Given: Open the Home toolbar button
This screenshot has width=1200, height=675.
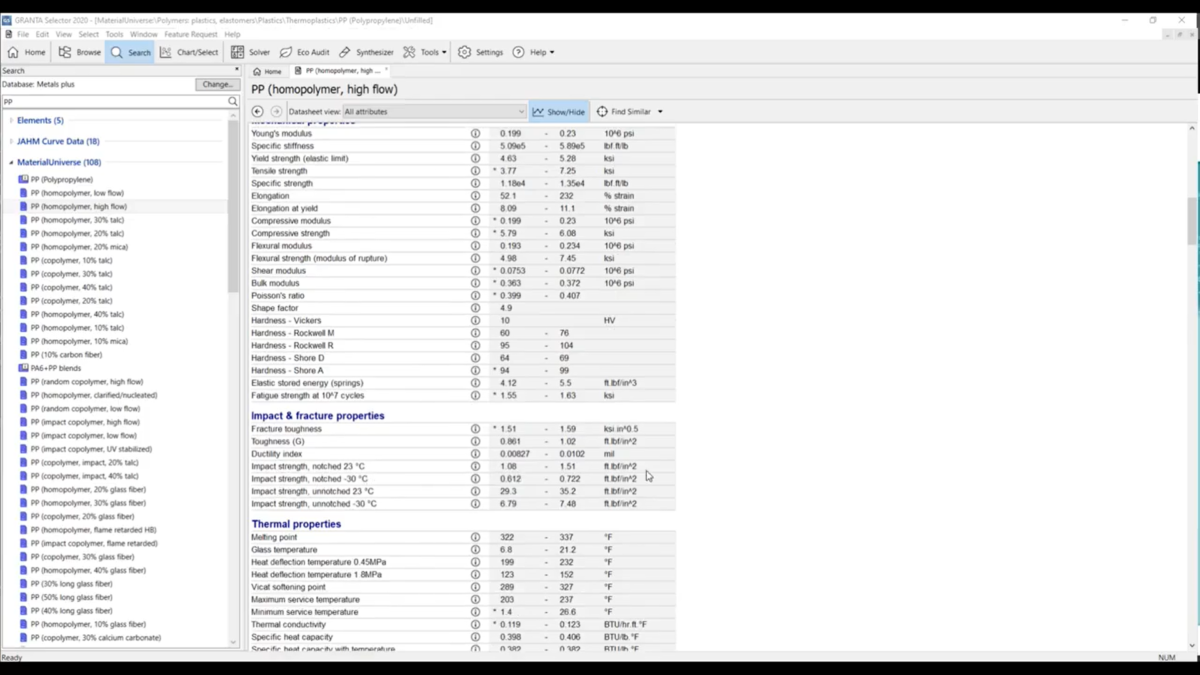Looking at the screenshot, I should [27, 52].
